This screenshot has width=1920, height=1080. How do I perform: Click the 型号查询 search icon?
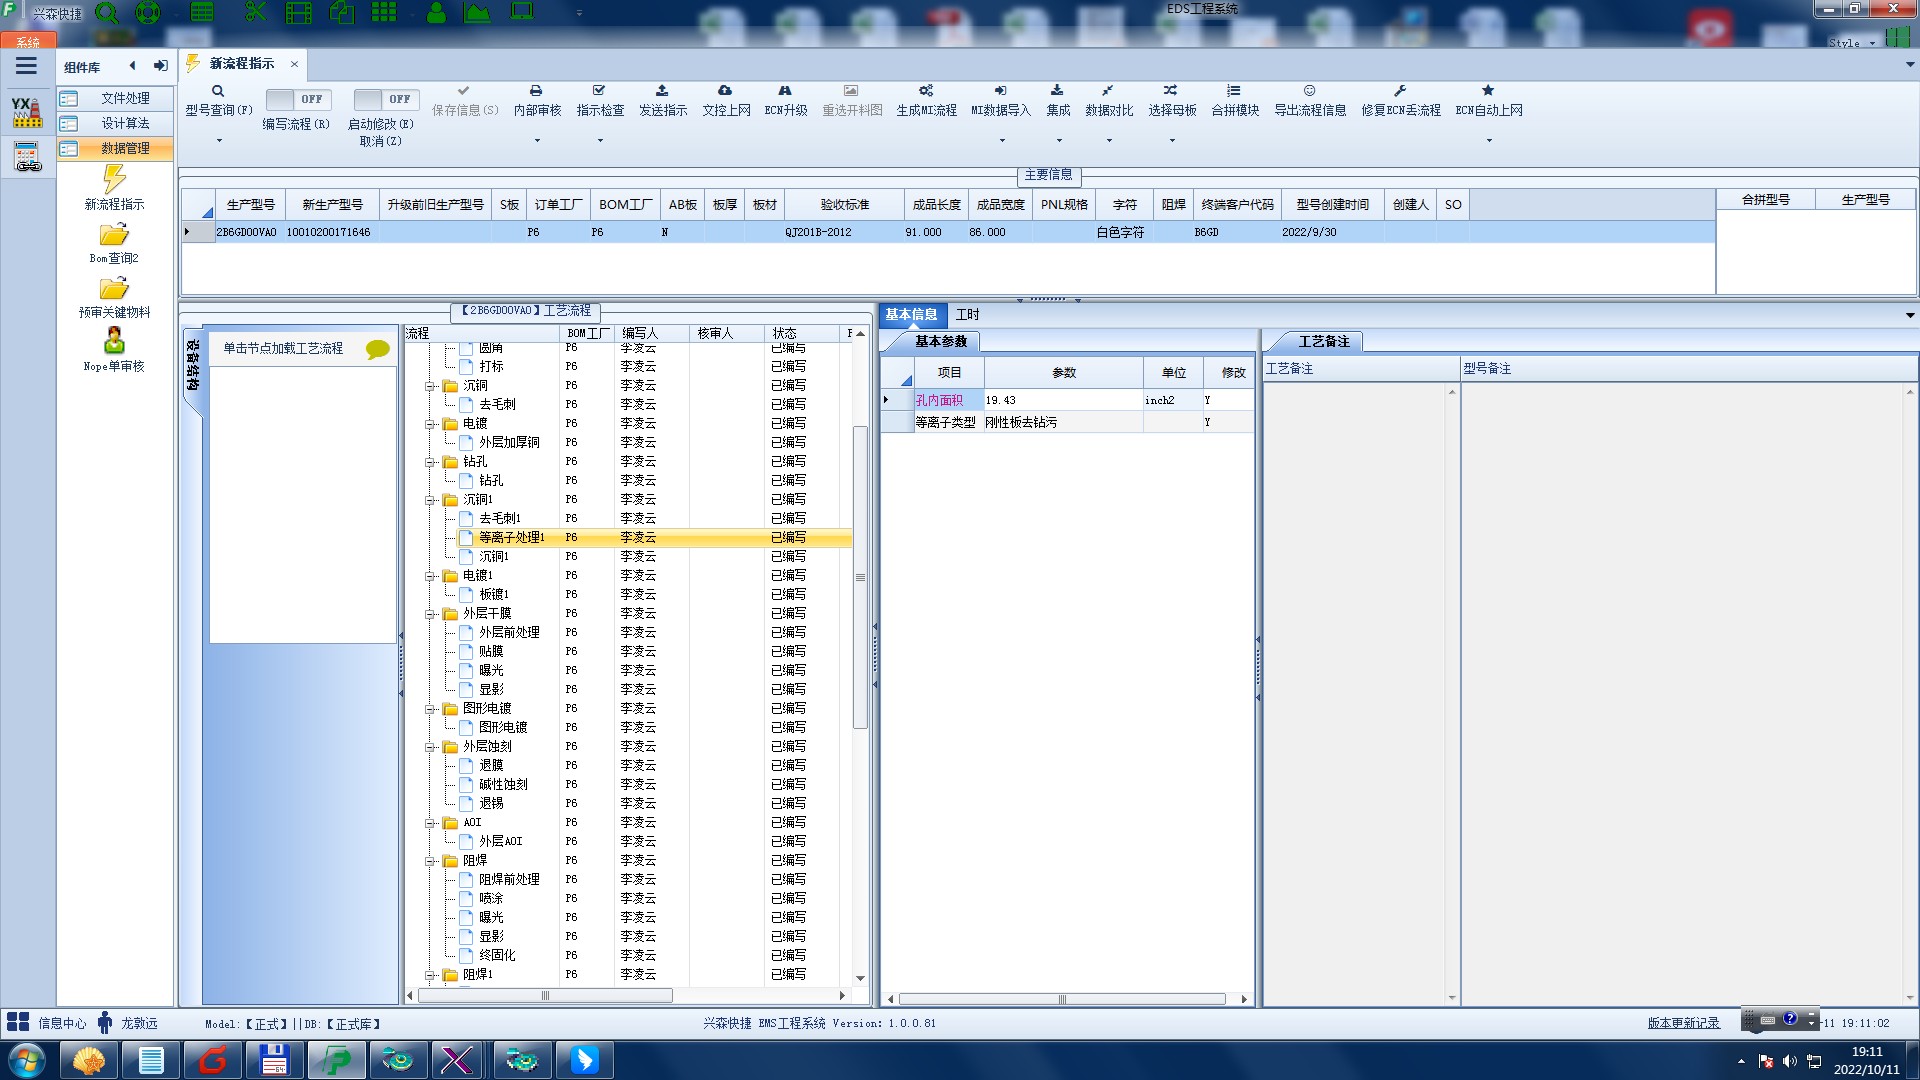[x=218, y=91]
